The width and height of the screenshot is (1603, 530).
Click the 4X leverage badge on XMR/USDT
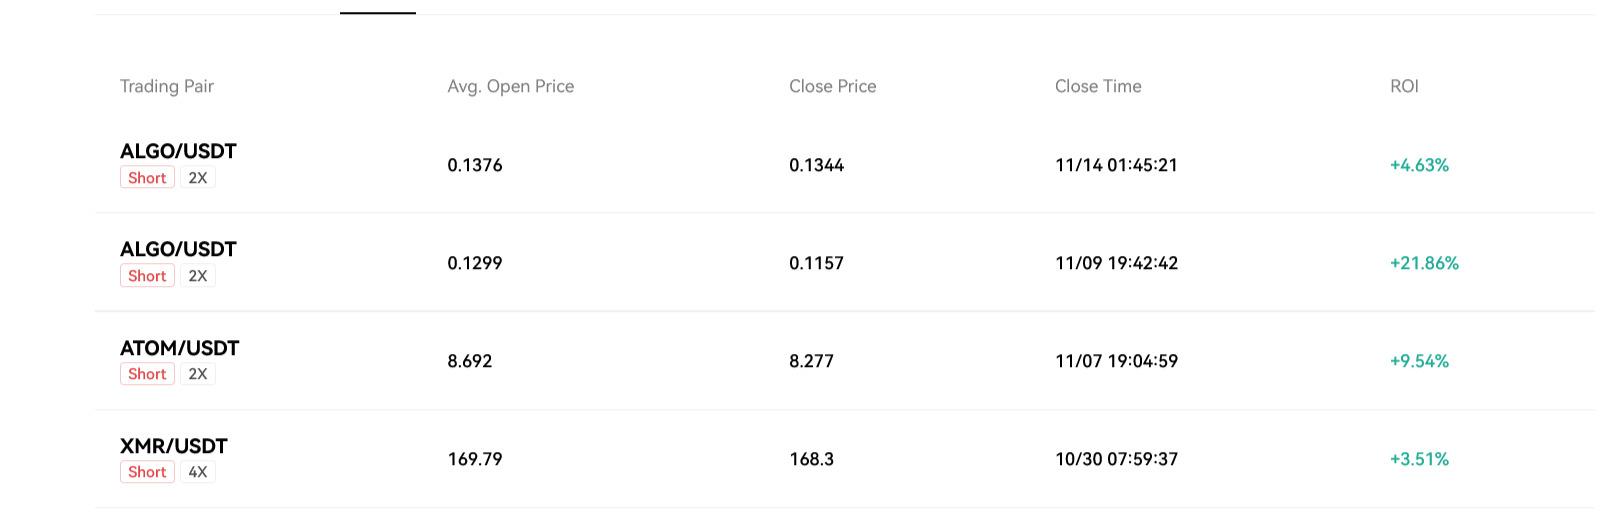tap(198, 472)
